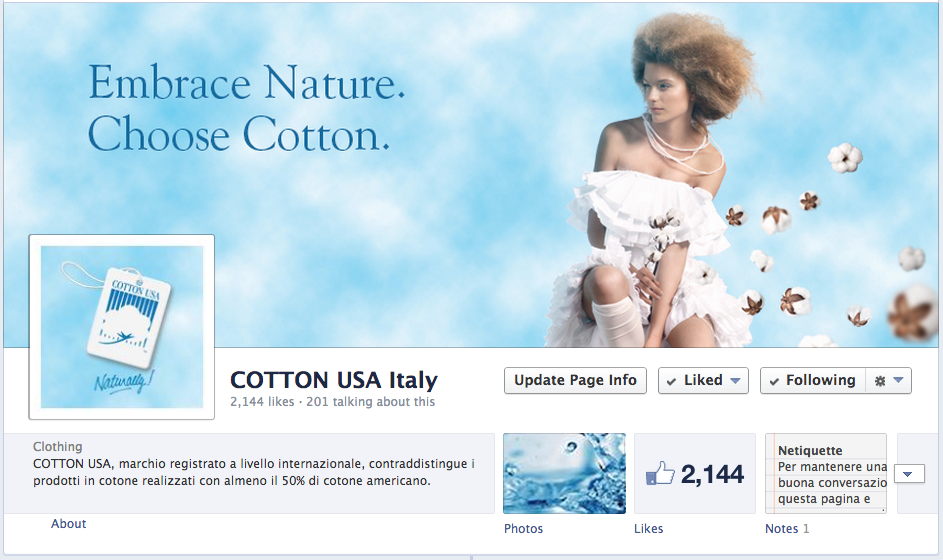The width and height of the screenshot is (943, 560).
Task: Open the Liked dropdown button
Action: 703,381
